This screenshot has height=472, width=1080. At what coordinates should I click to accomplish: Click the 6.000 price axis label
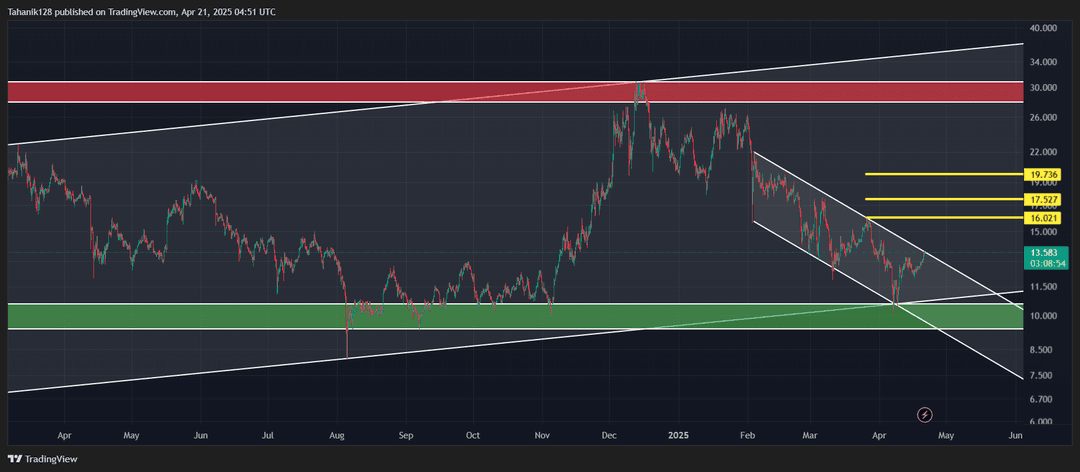(1043, 422)
